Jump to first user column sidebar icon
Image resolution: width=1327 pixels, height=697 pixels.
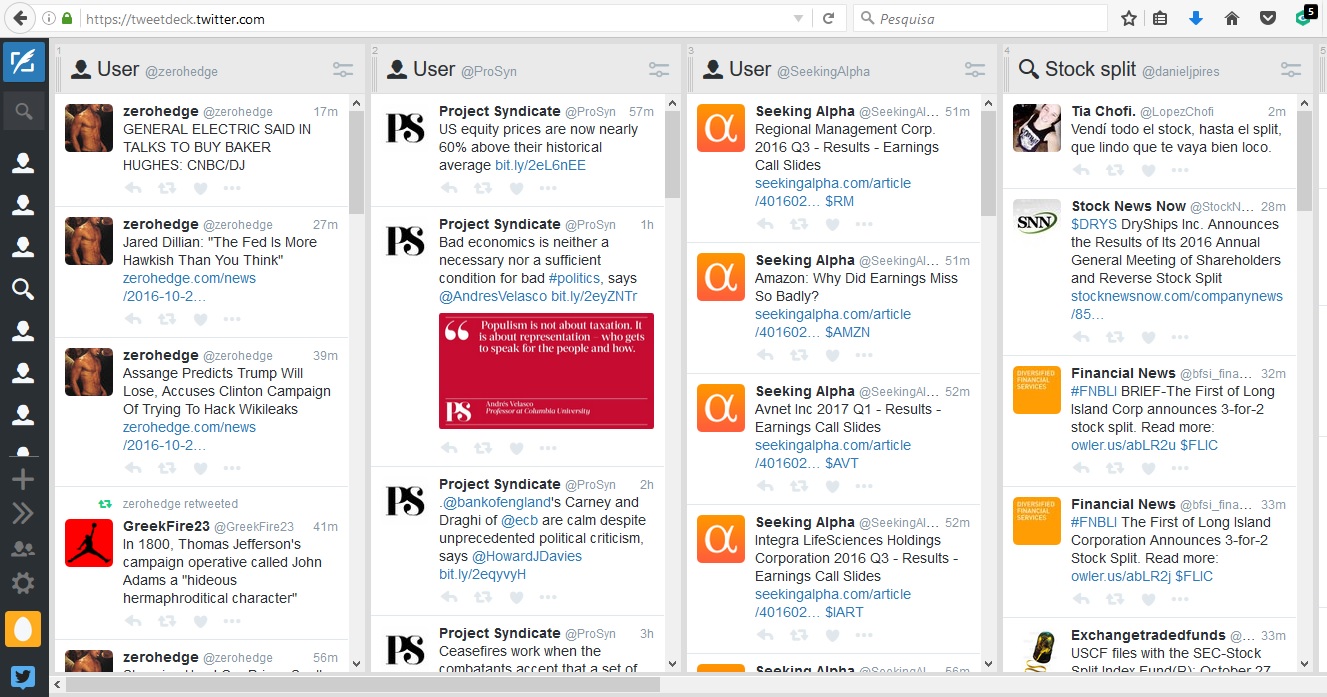(x=22, y=164)
